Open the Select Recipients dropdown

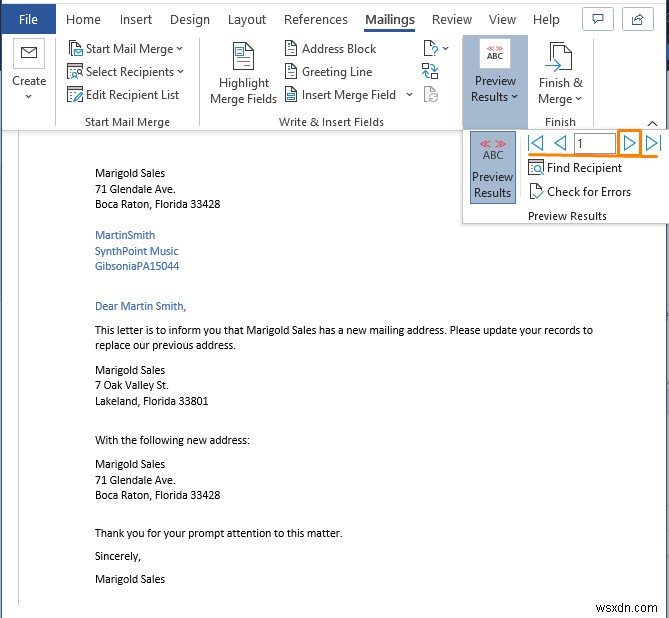125,72
